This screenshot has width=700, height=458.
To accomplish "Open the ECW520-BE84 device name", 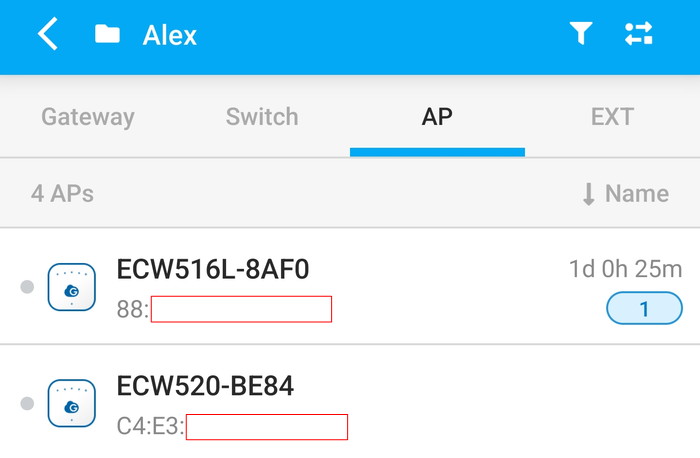I will [205, 386].
